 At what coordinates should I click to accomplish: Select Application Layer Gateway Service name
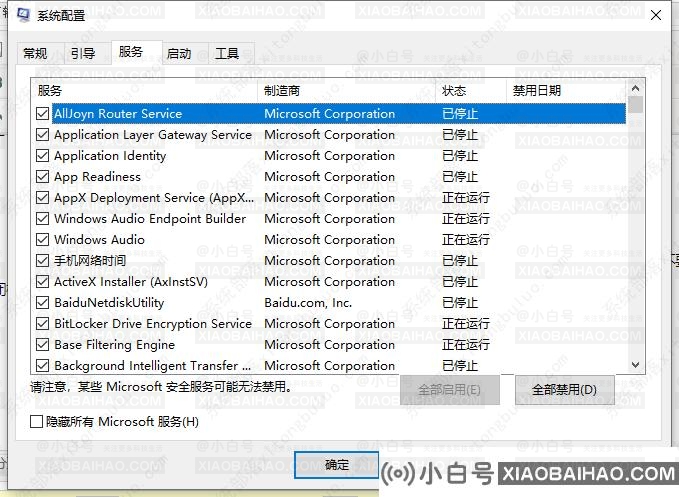click(x=153, y=135)
